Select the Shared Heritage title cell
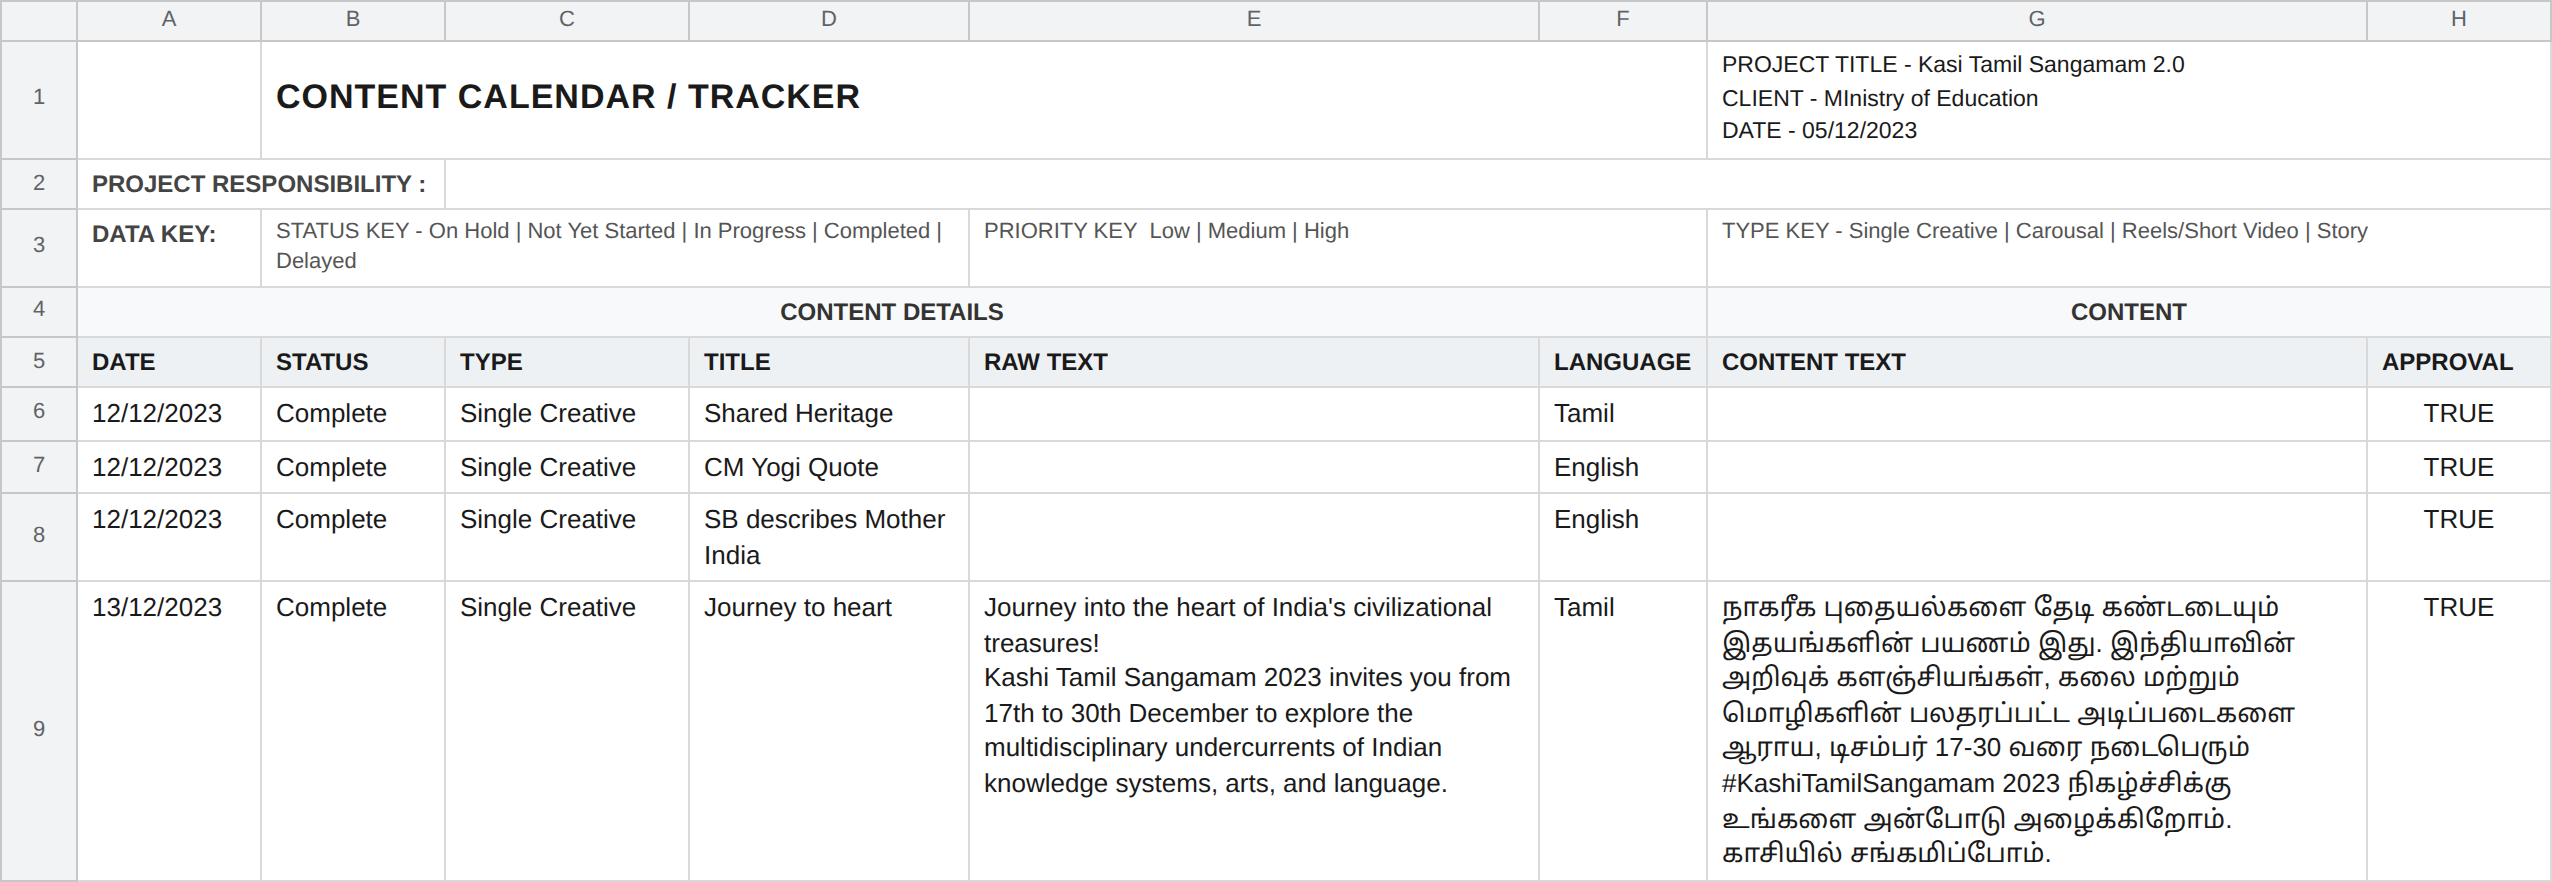This screenshot has height=882, width=2552. 829,414
